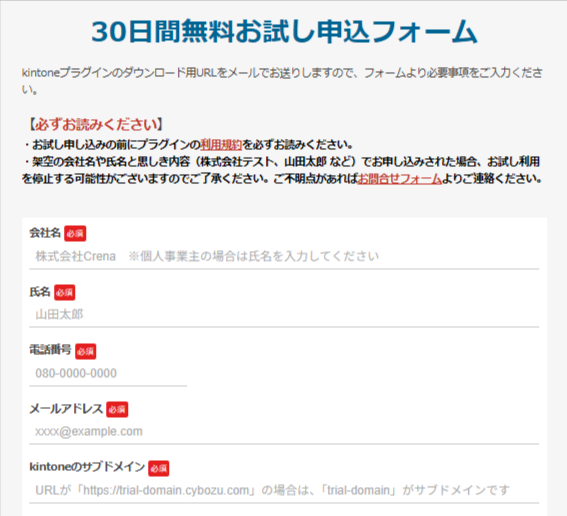
Task: Open the お問合せフォーム link
Action: point(400,179)
